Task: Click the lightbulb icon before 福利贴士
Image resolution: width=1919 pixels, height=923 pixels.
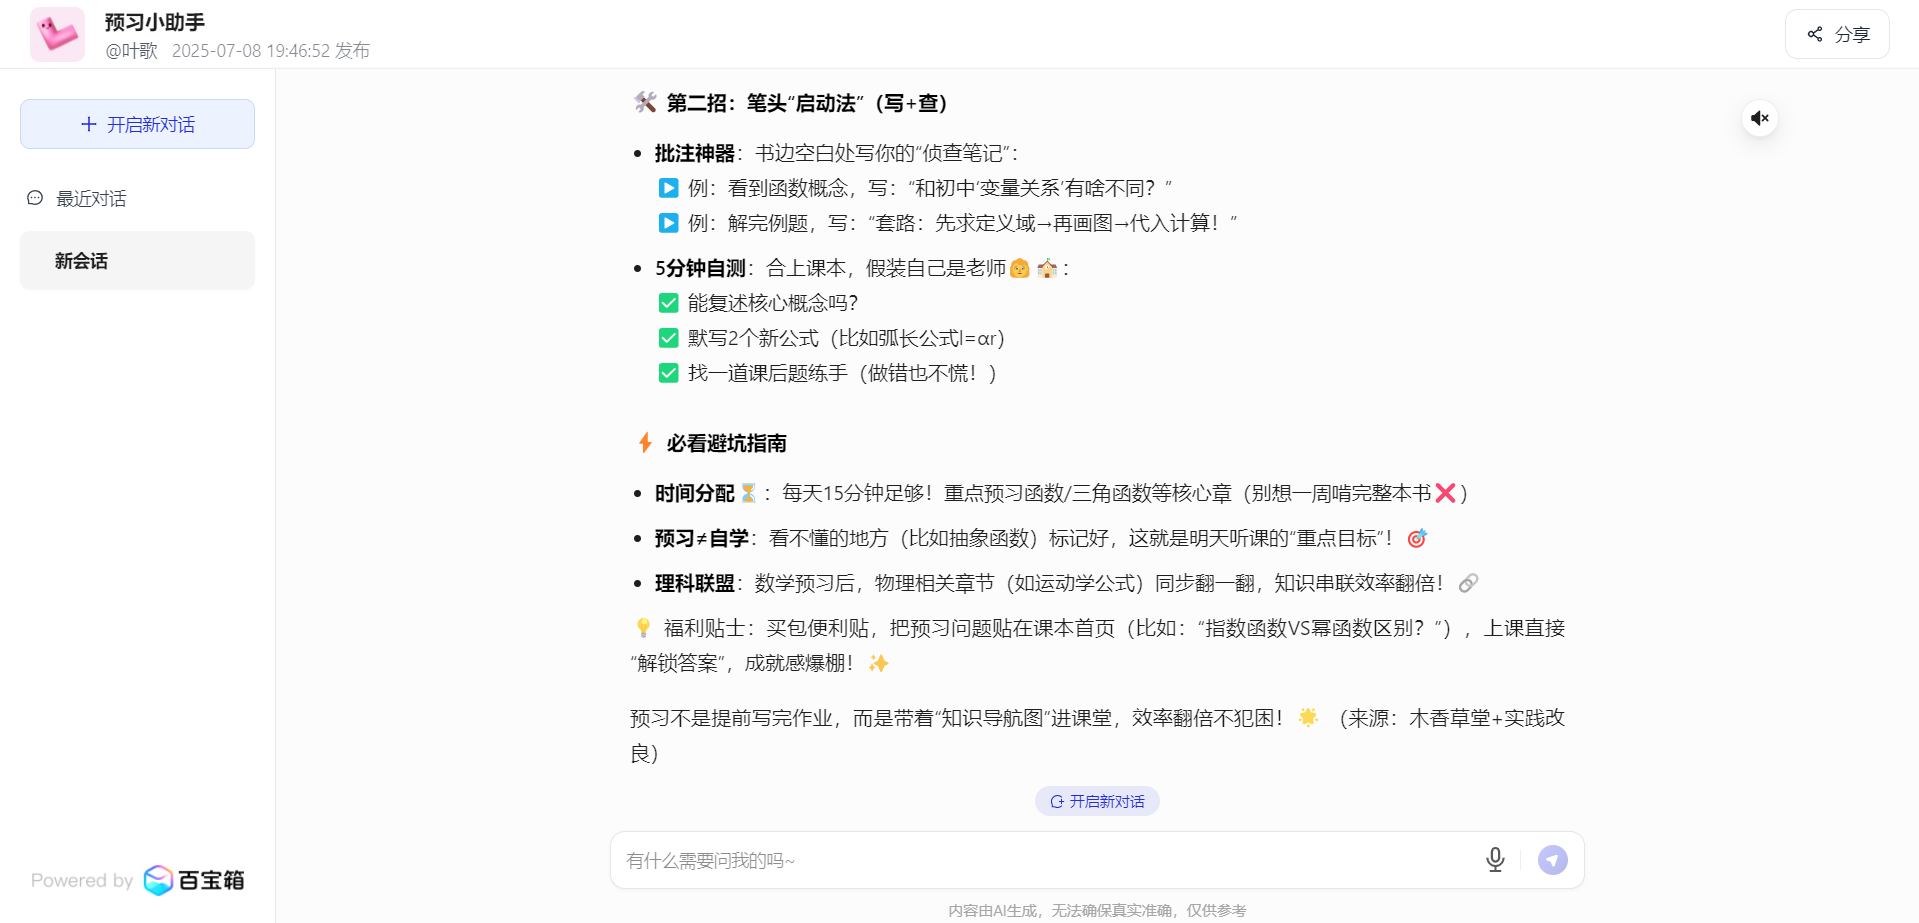Action: coord(643,628)
